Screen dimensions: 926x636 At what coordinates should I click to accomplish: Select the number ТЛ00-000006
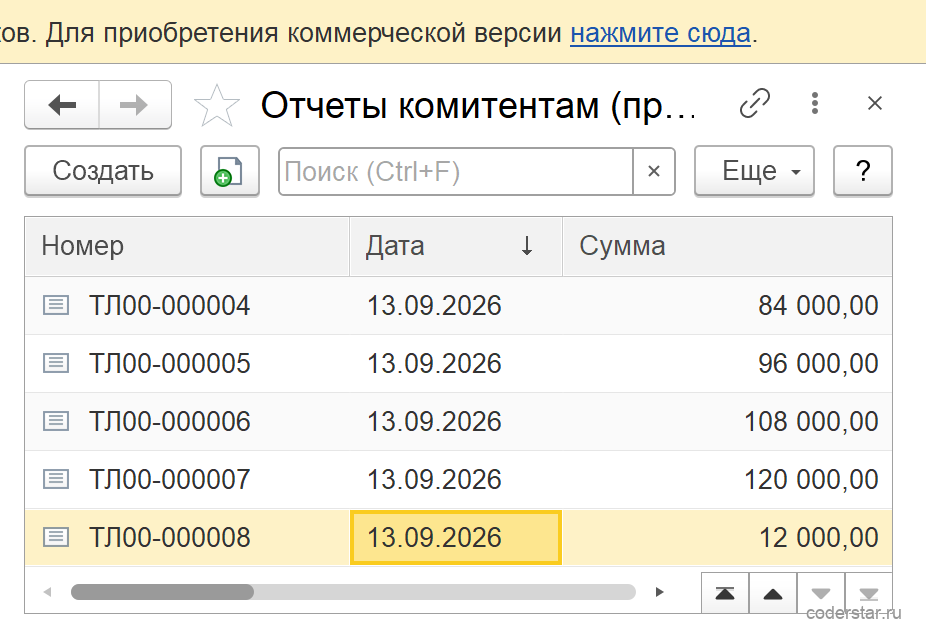pos(169,422)
